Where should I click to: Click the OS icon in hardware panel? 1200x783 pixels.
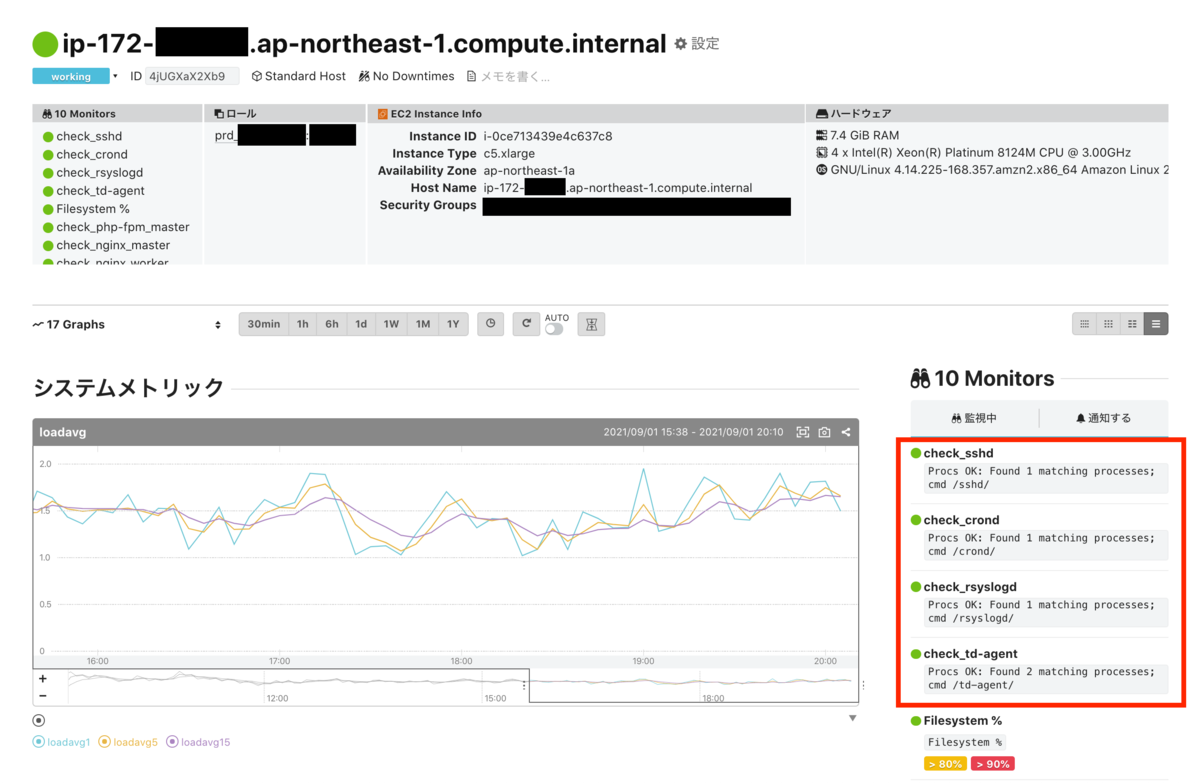822,170
